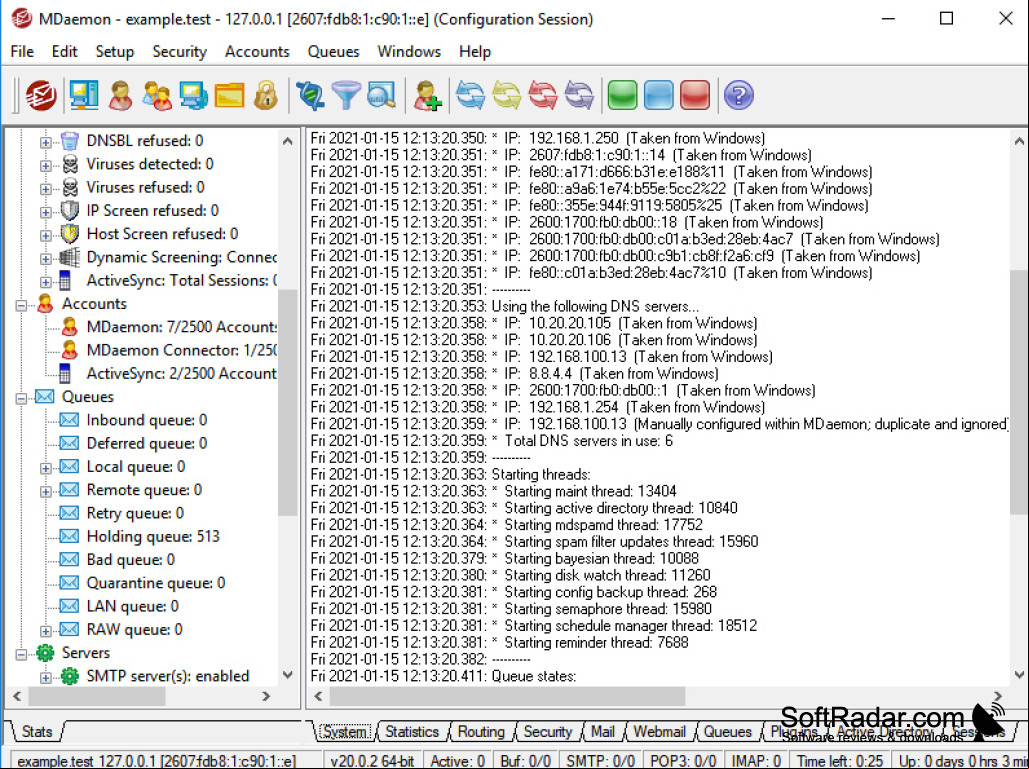Click the gold padlock security toolbar icon
This screenshot has width=1029, height=769.
266,96
